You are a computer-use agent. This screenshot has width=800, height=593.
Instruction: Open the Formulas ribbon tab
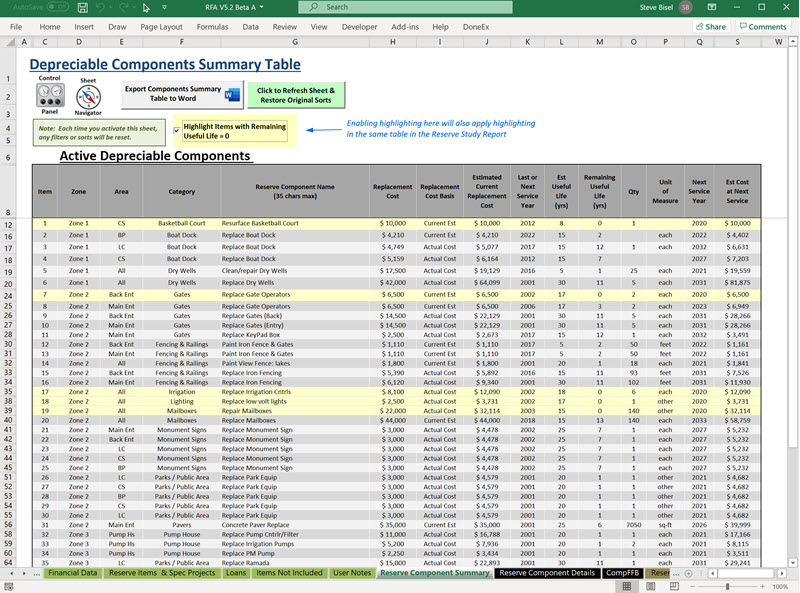(x=212, y=27)
